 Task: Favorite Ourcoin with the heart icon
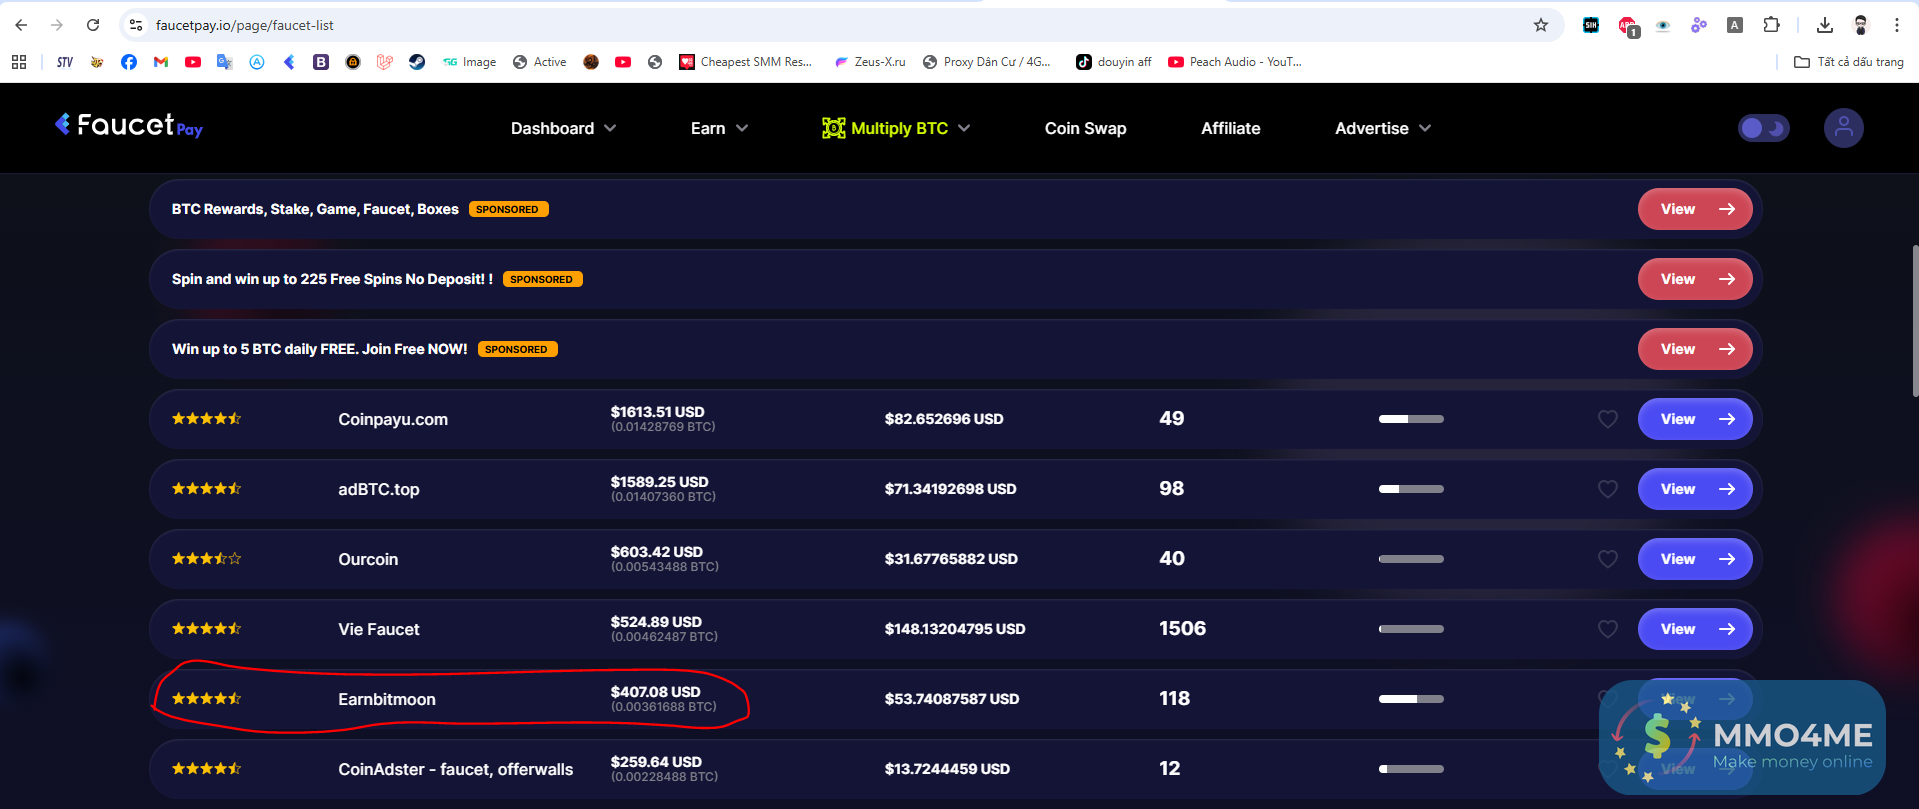tap(1607, 559)
